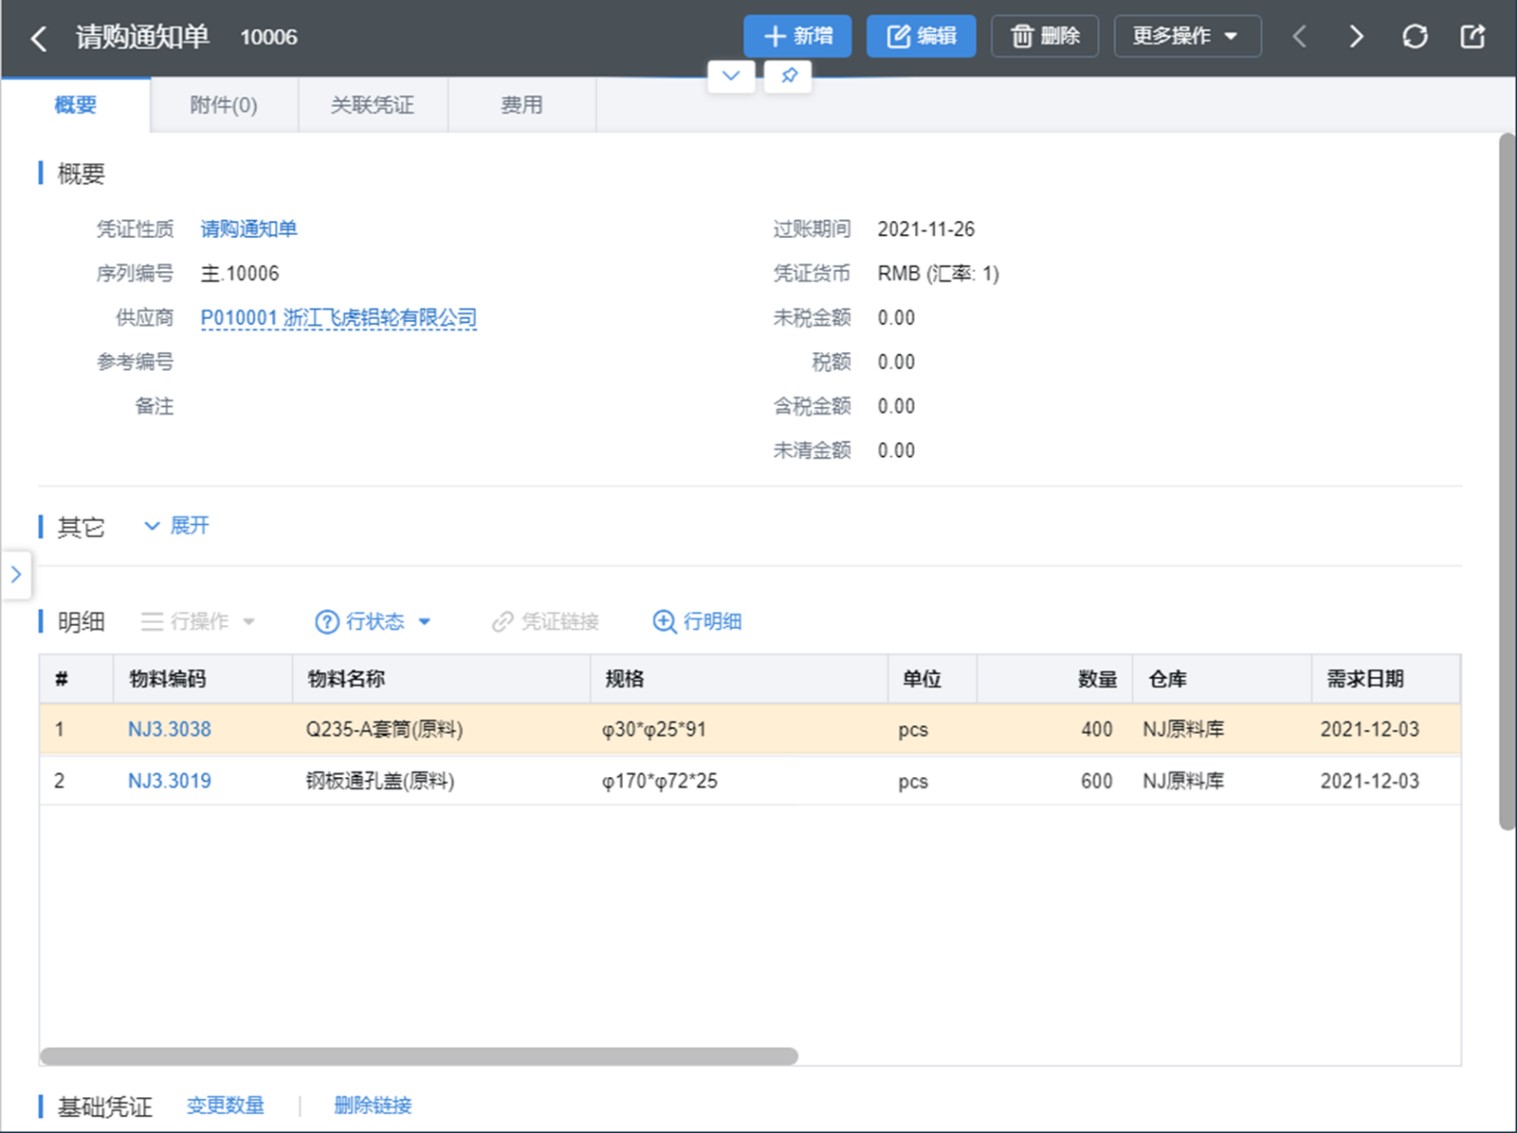The height and width of the screenshot is (1133, 1517).
Task: Expand the 其它 section via 展开
Action: pos(177,526)
